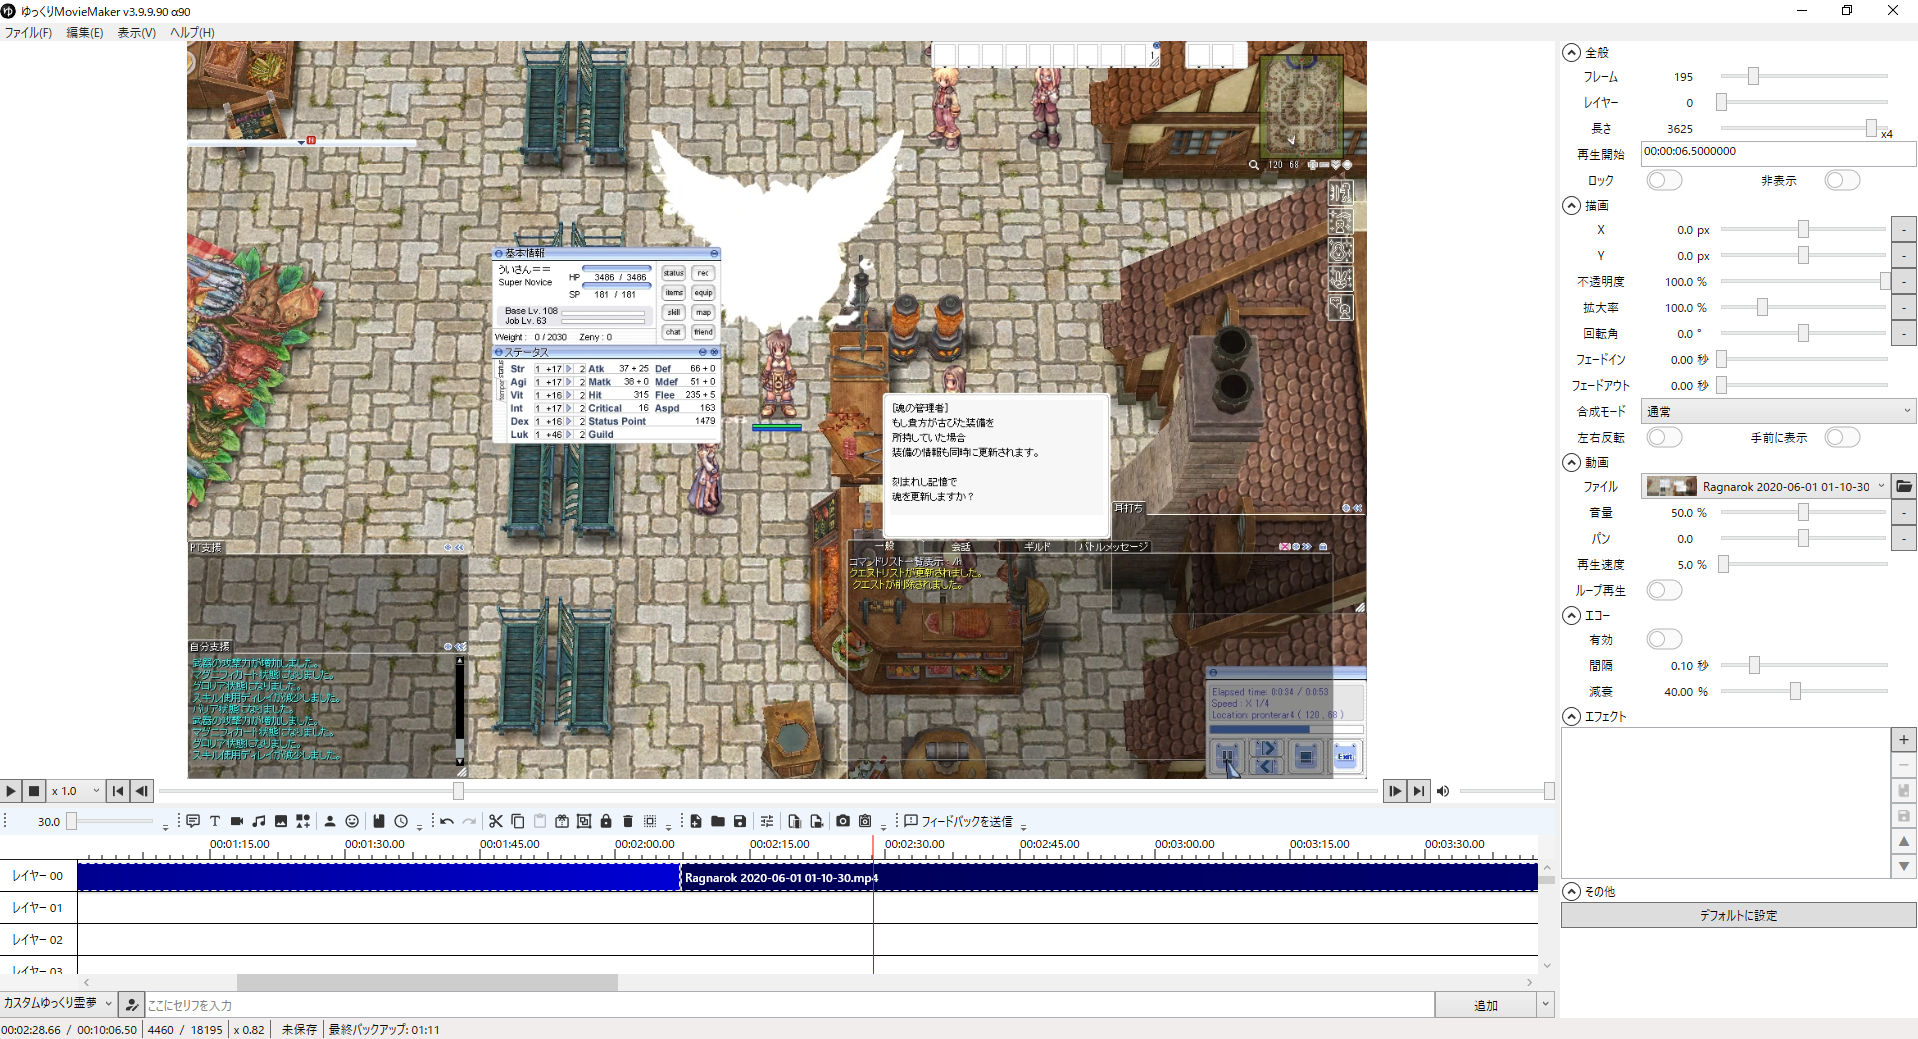Add an audio item with the music note icon
The image size is (1918, 1039).
click(259, 821)
